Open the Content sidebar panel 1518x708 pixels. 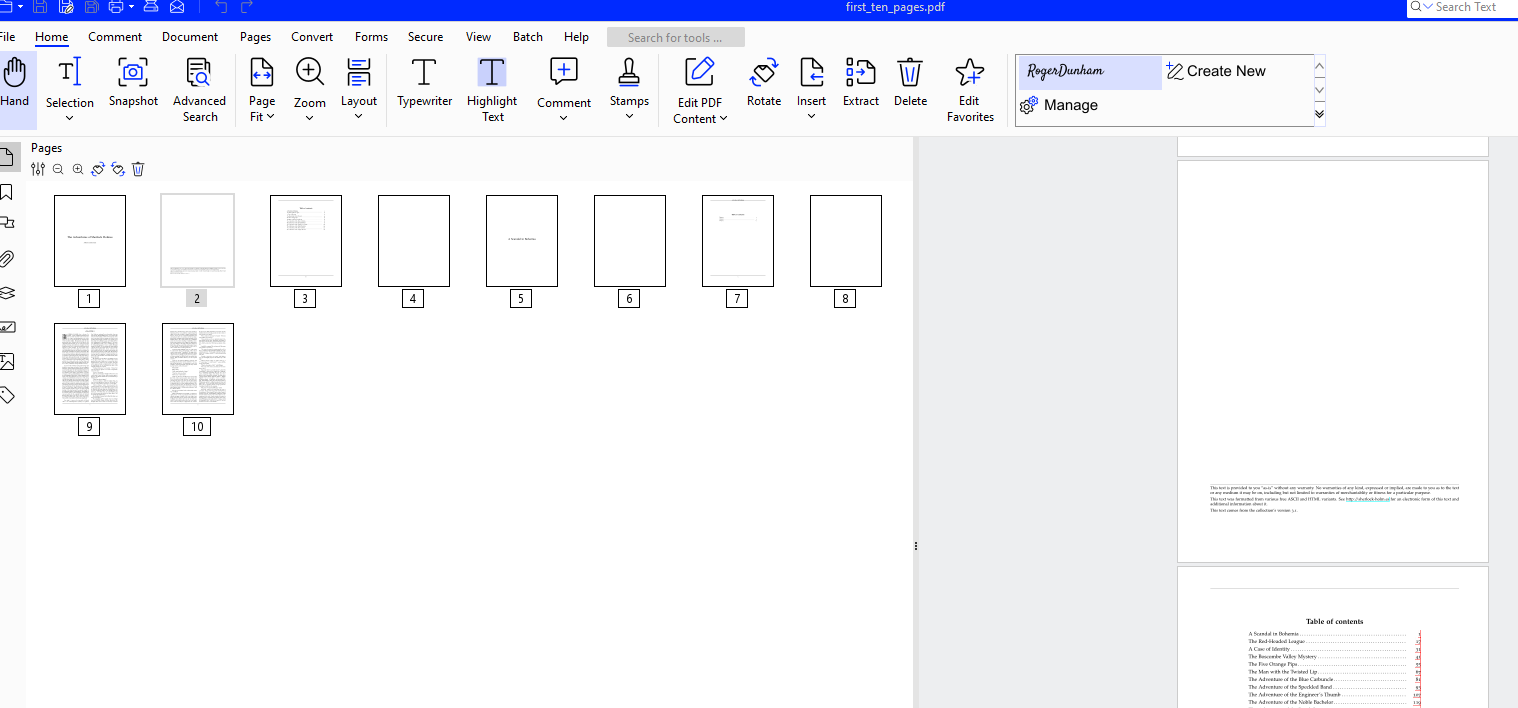[7, 361]
